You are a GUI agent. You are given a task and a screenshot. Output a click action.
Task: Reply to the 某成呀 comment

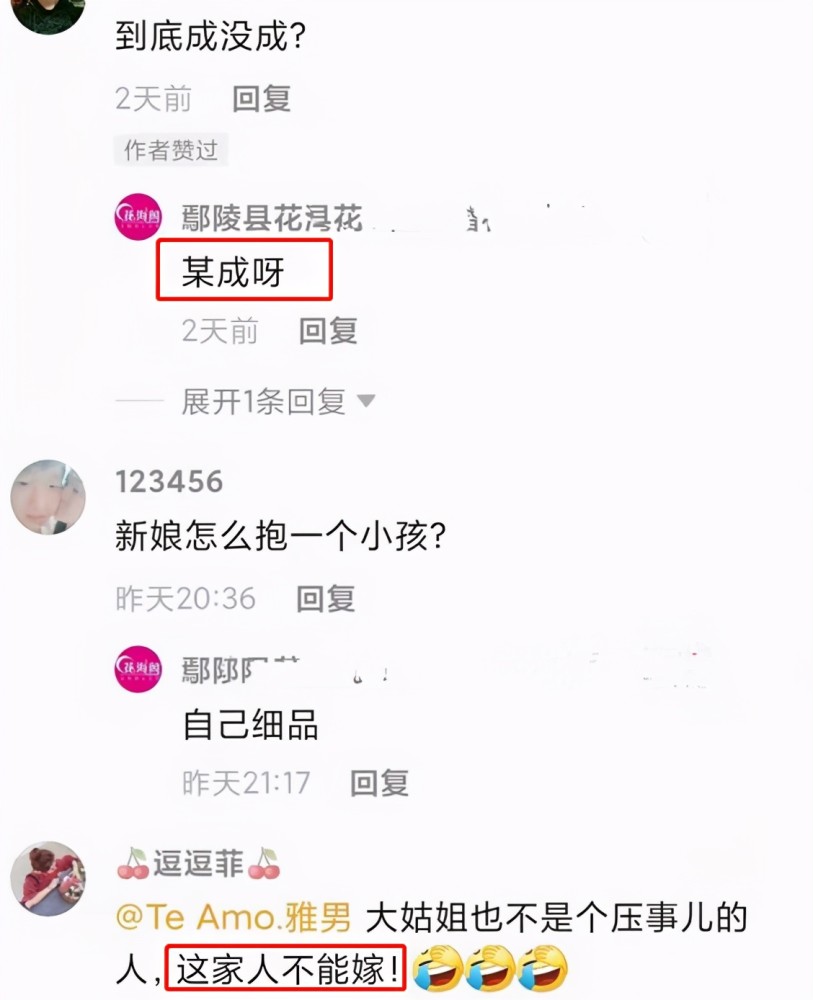(328, 331)
